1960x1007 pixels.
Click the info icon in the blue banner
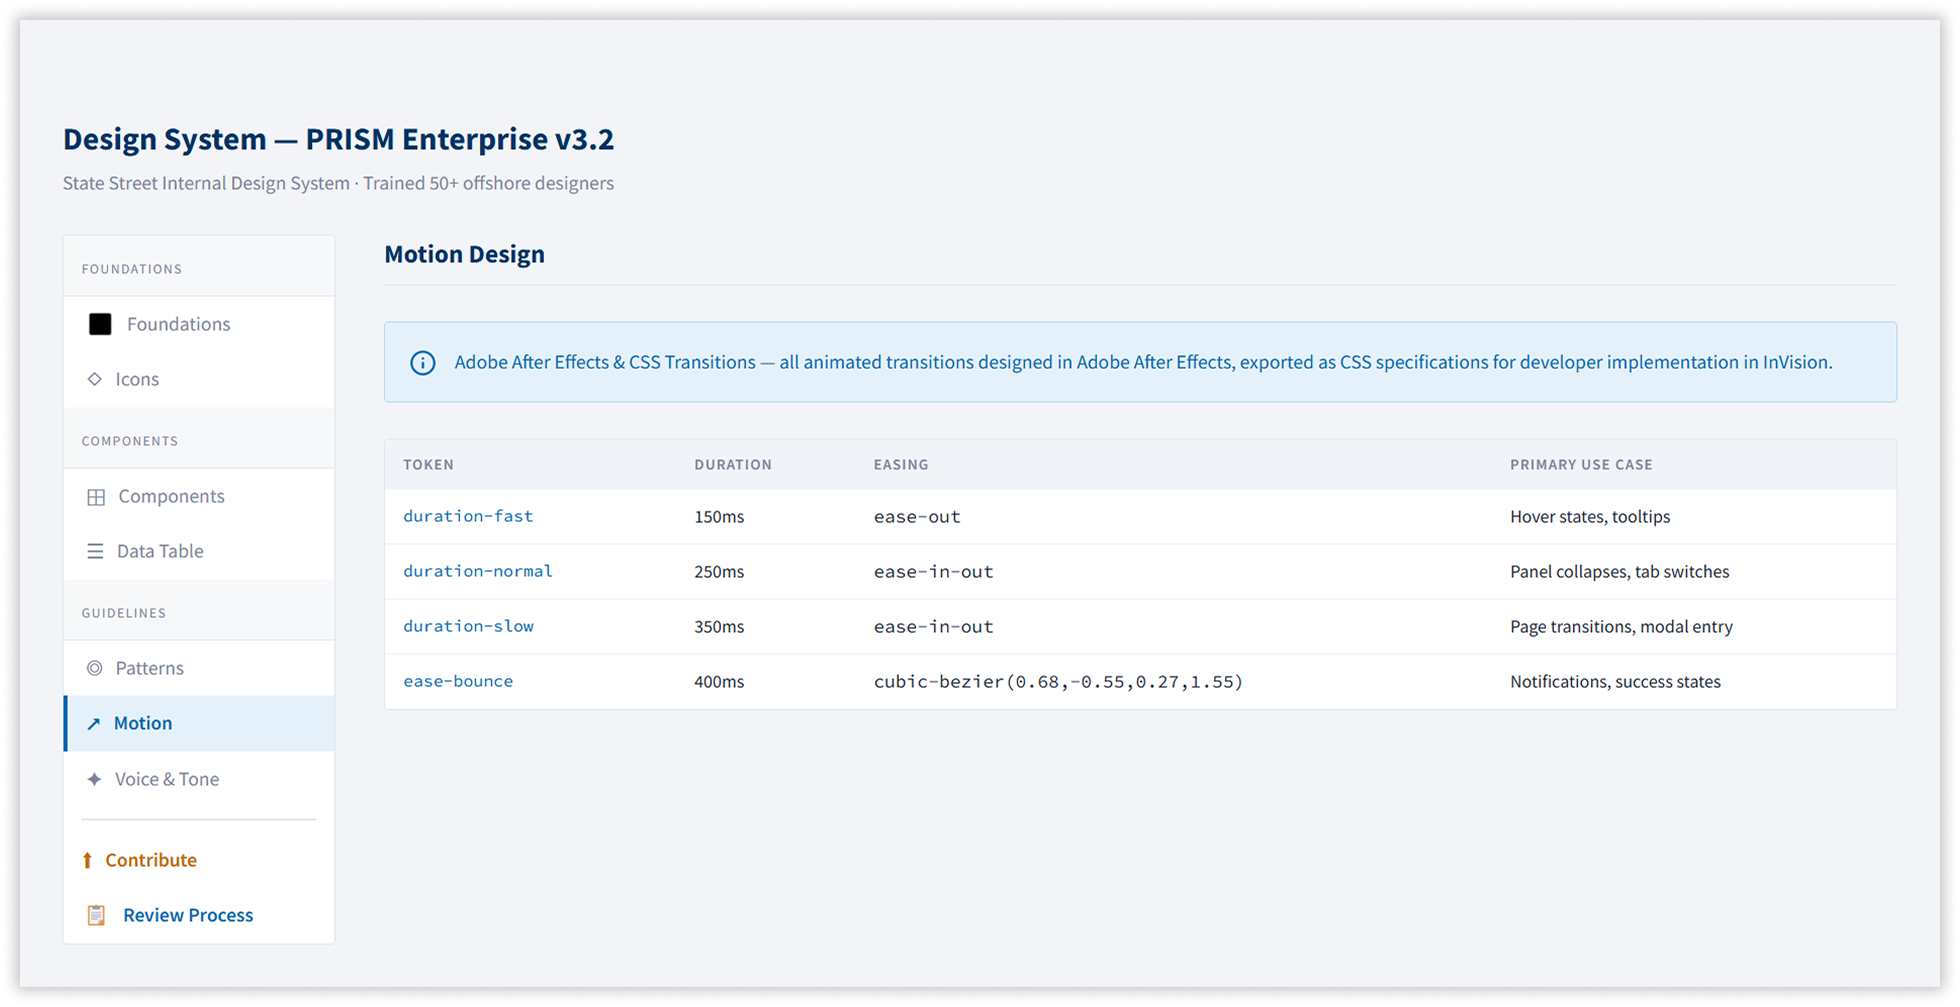tap(423, 363)
